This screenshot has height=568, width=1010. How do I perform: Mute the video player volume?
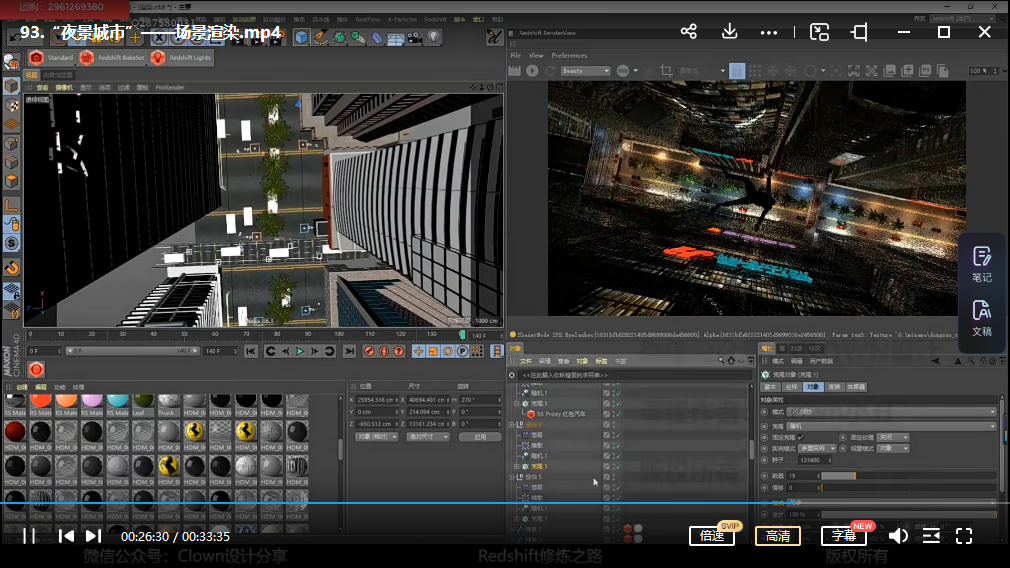[898, 536]
